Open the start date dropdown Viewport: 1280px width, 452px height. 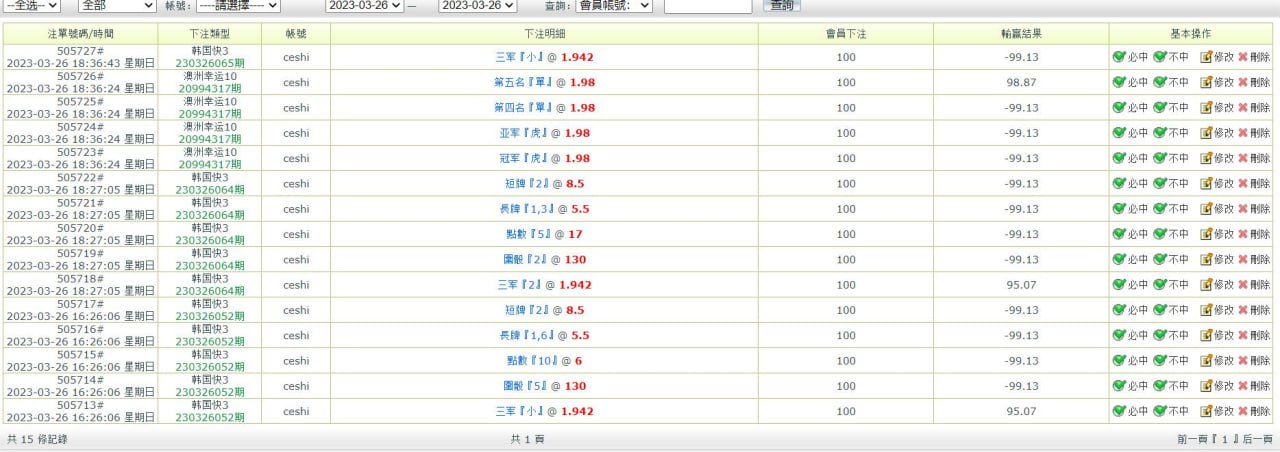tap(364, 5)
